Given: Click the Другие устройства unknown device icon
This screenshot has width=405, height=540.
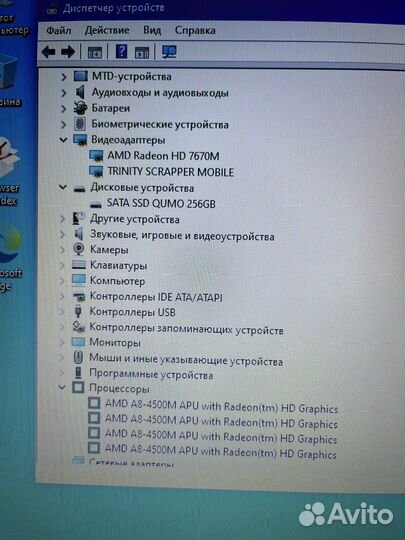Looking at the screenshot, I should pos(79,219).
